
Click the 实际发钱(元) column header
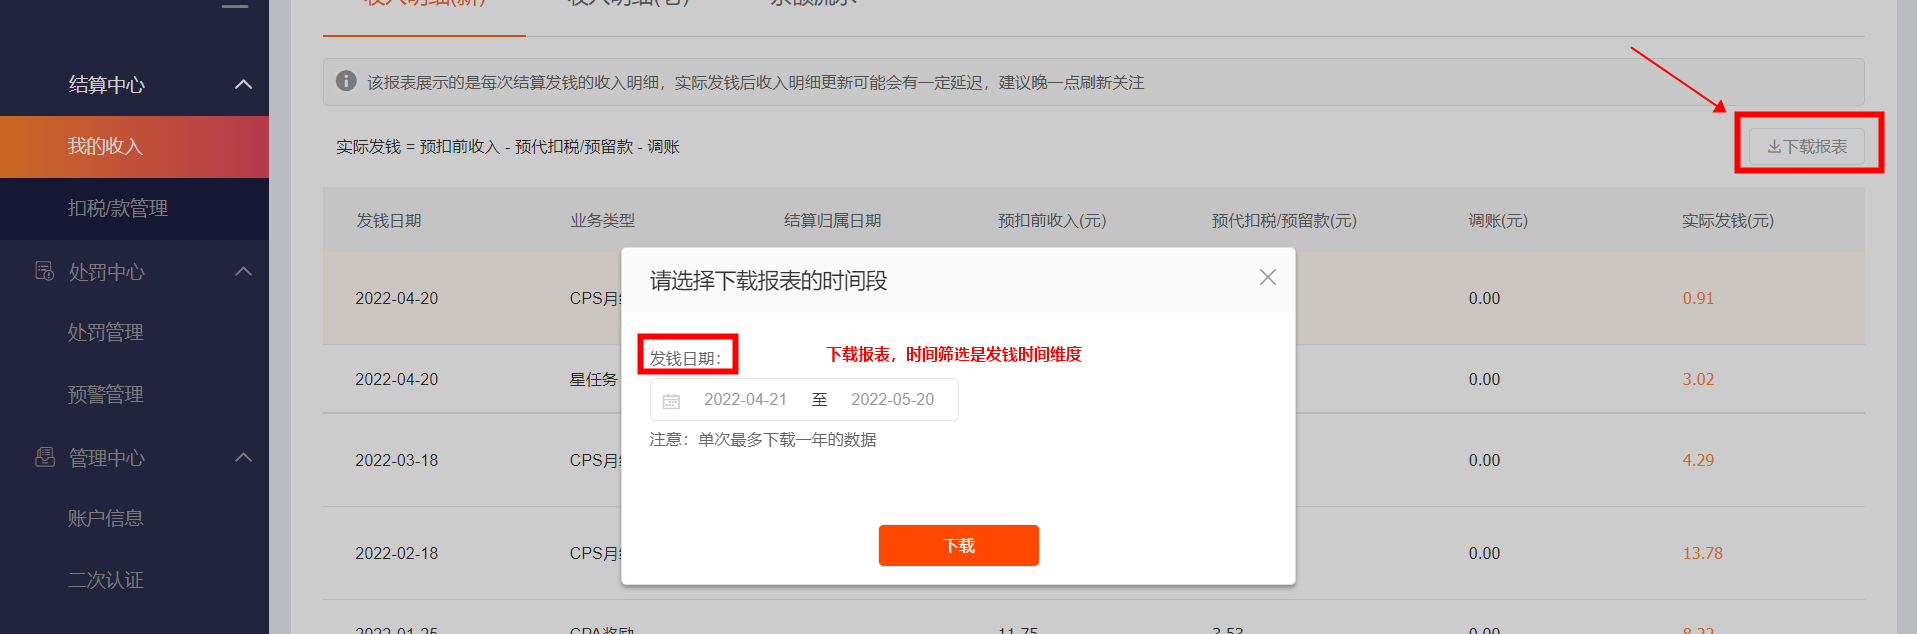(1727, 221)
